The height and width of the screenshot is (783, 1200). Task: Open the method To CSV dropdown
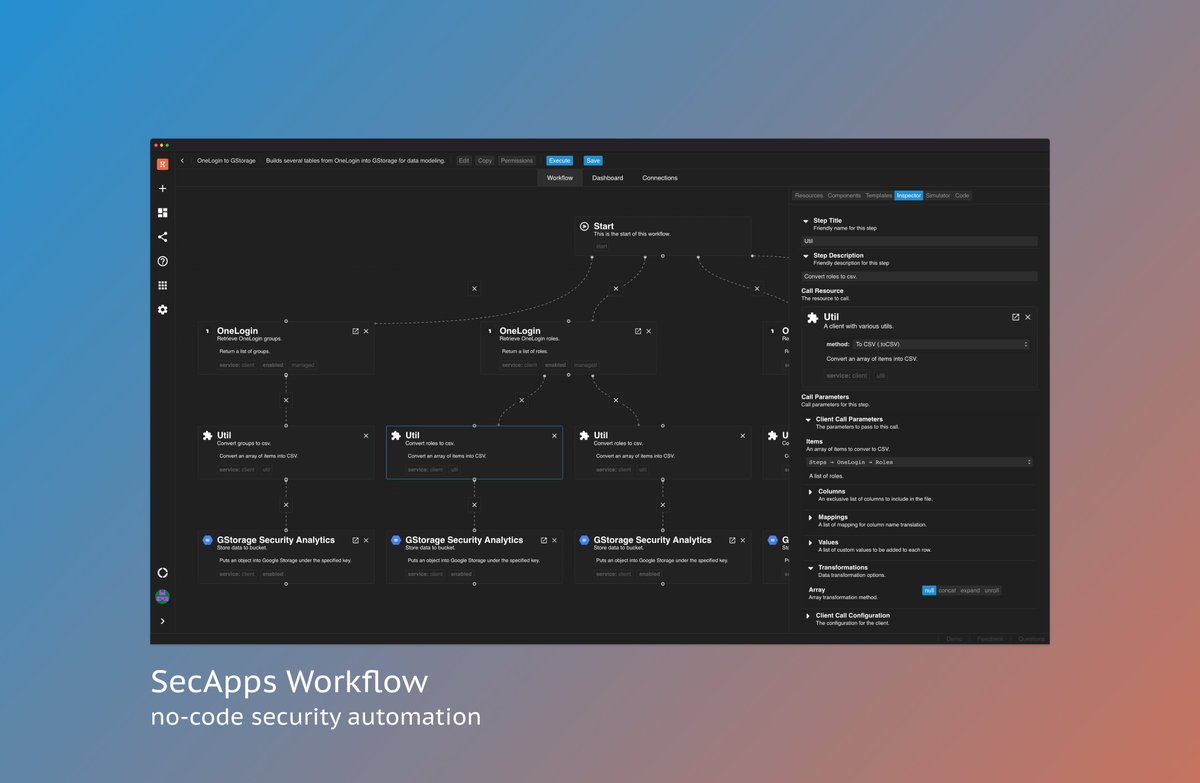(x=941, y=344)
